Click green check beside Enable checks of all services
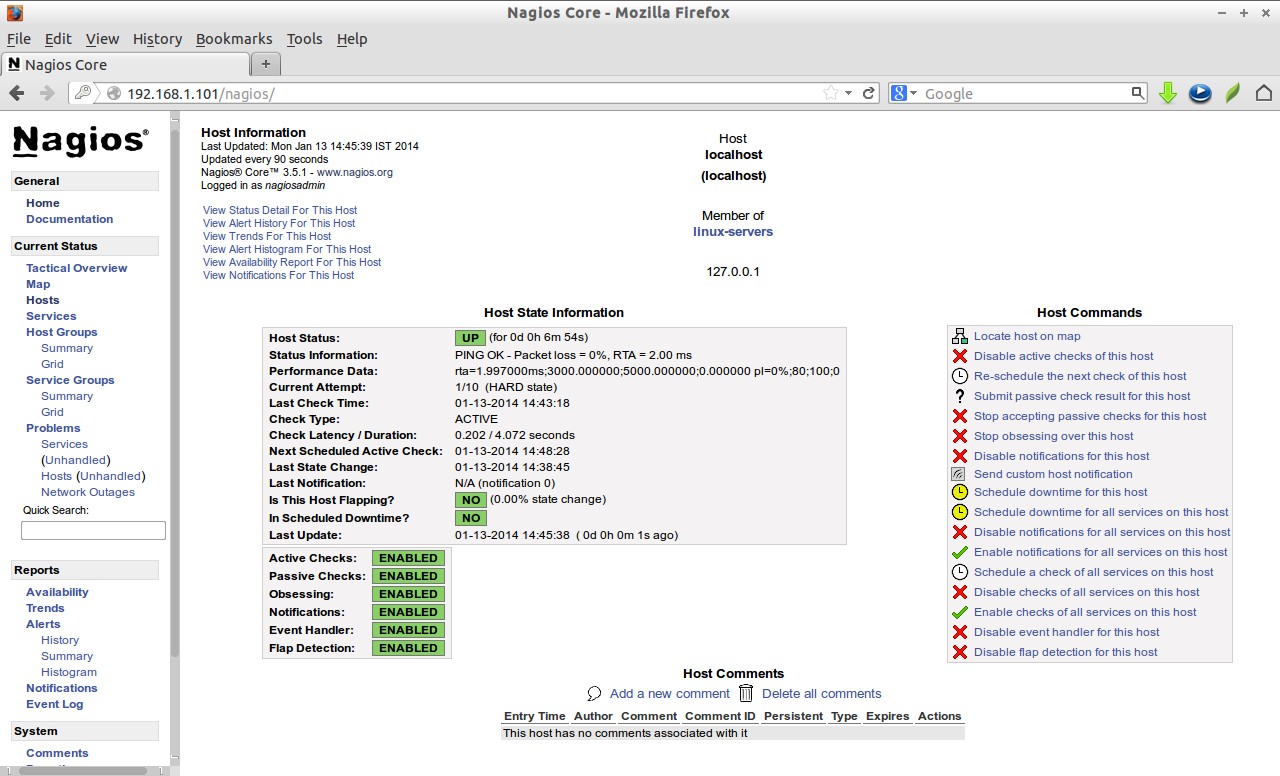Image resolution: width=1280 pixels, height=776 pixels. pos(960,612)
